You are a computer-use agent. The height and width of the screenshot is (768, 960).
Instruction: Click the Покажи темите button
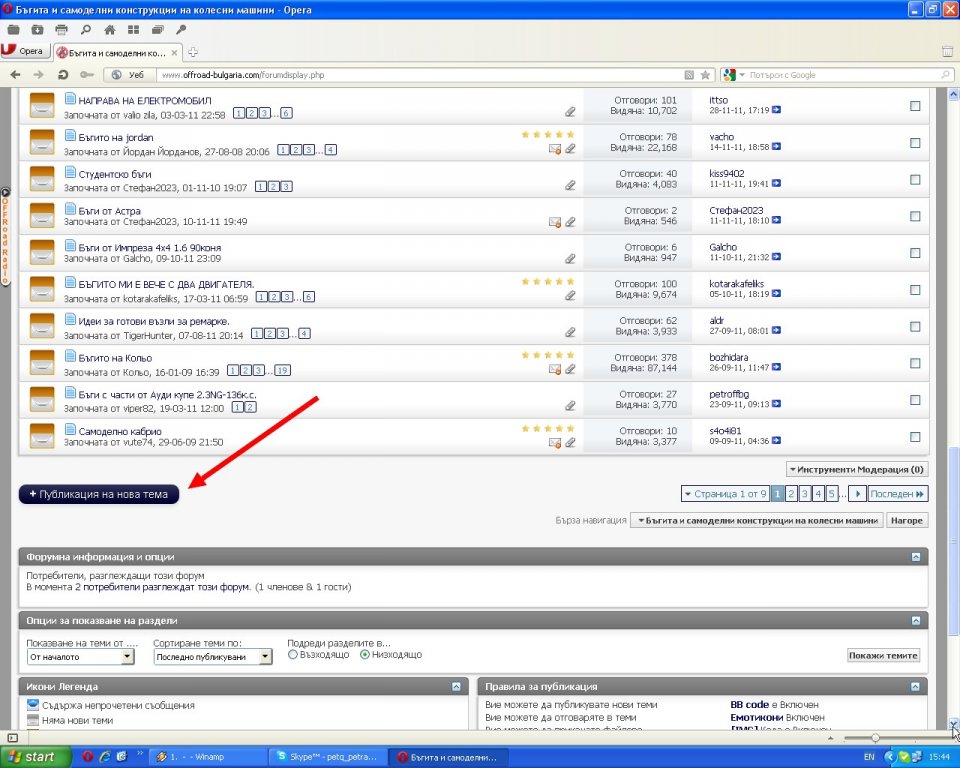[x=883, y=655]
